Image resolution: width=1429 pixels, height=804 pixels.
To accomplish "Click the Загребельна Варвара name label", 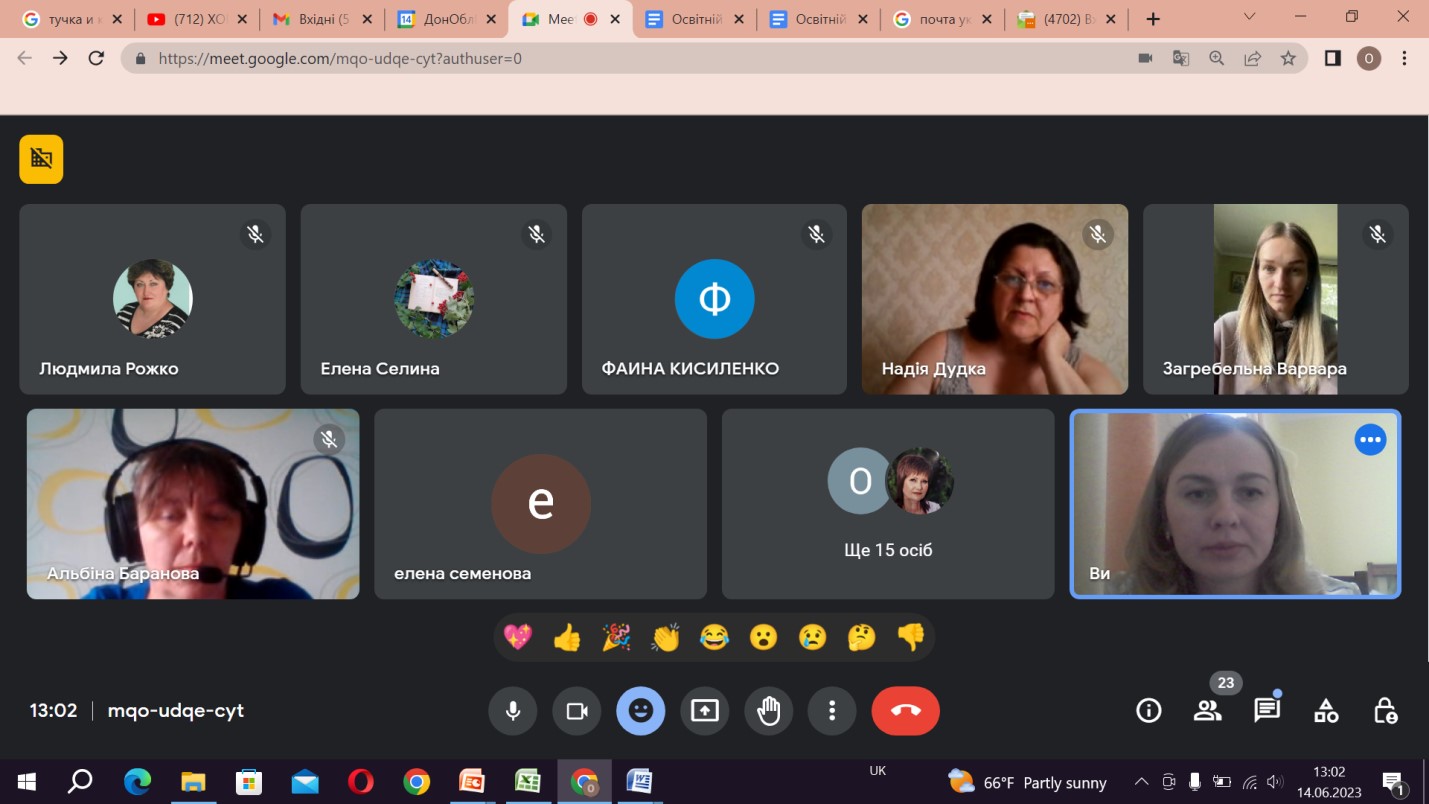I will pos(1254,369).
